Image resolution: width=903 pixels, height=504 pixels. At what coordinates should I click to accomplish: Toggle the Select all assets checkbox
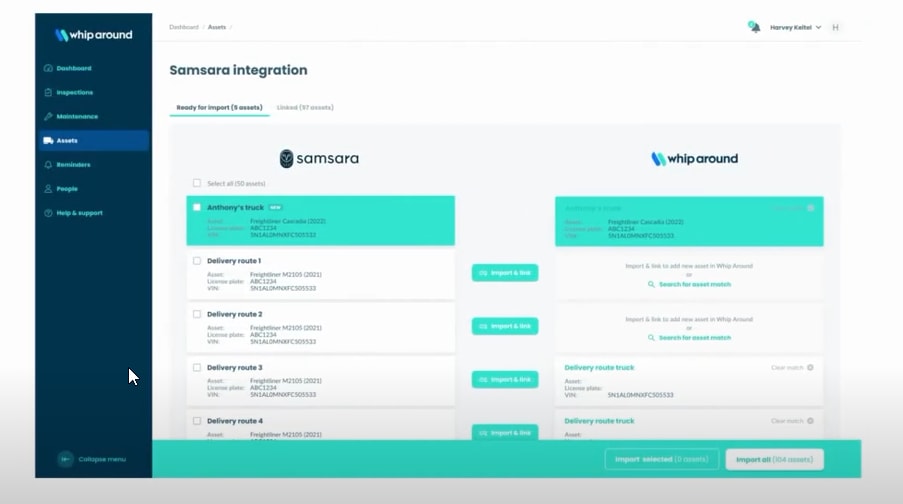197,183
